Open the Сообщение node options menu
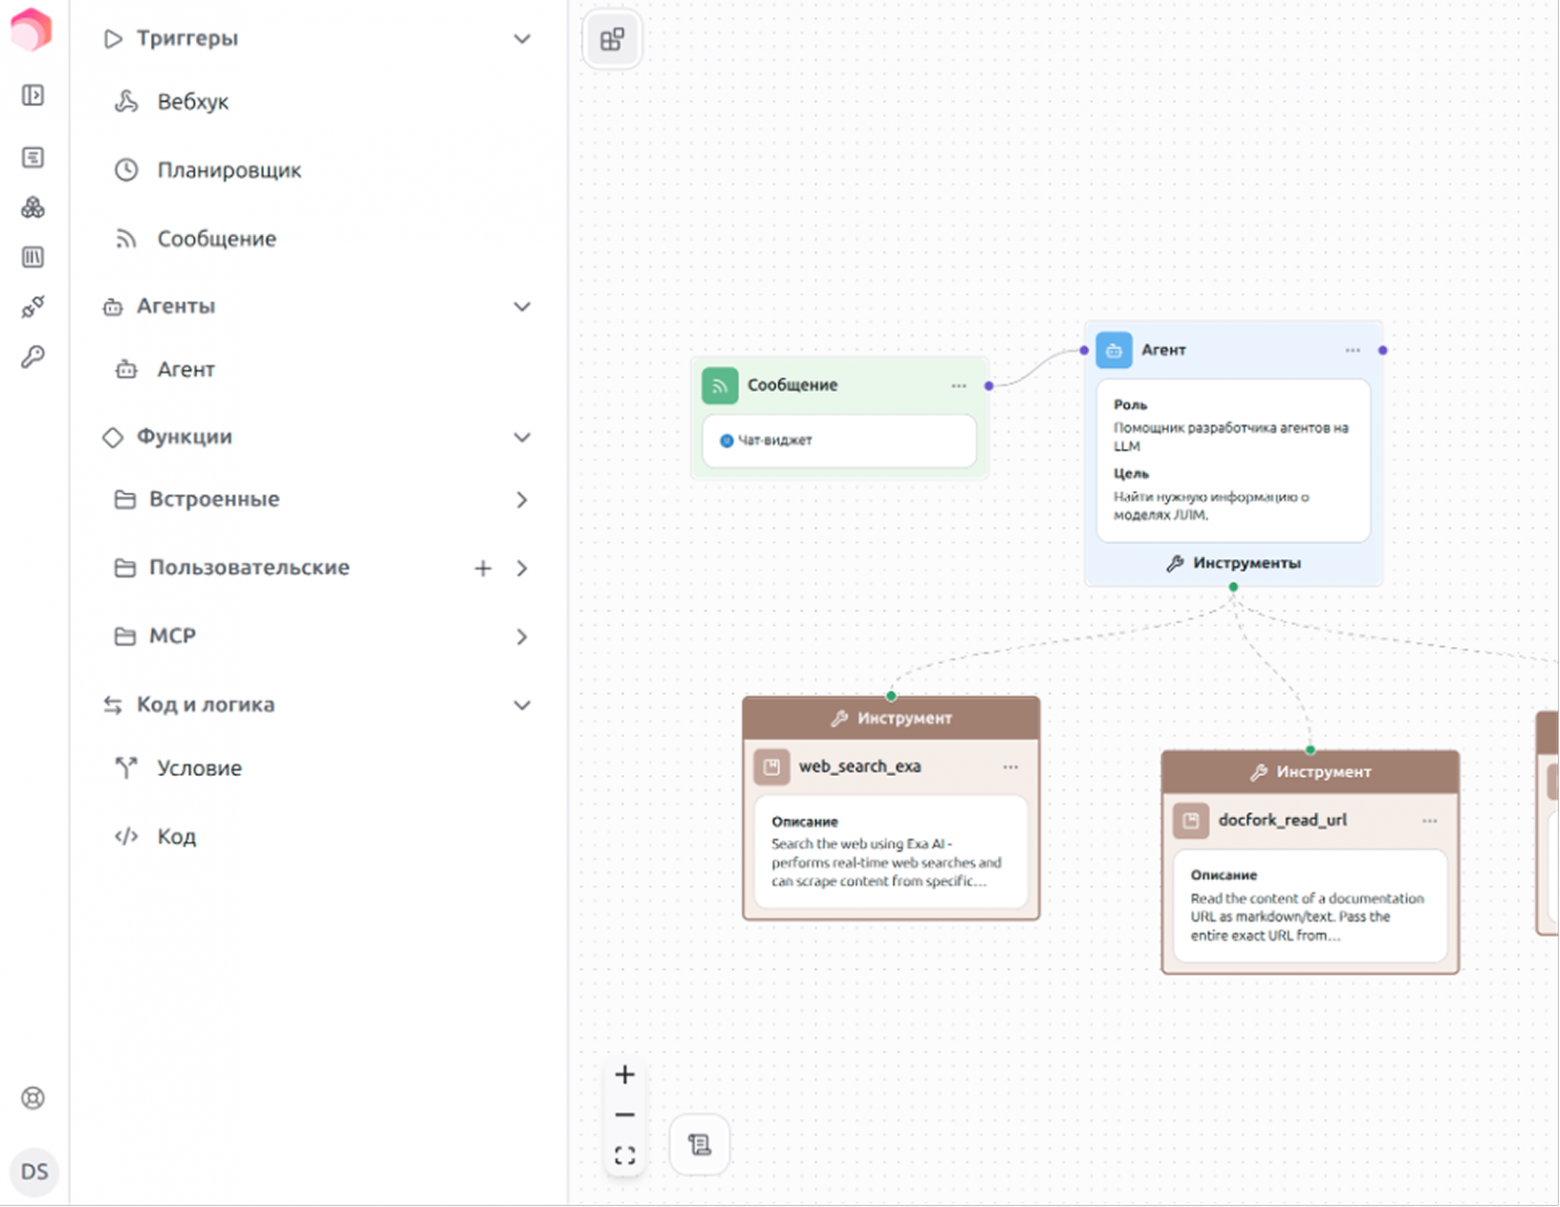The width and height of the screenshot is (1560, 1207). tap(959, 386)
